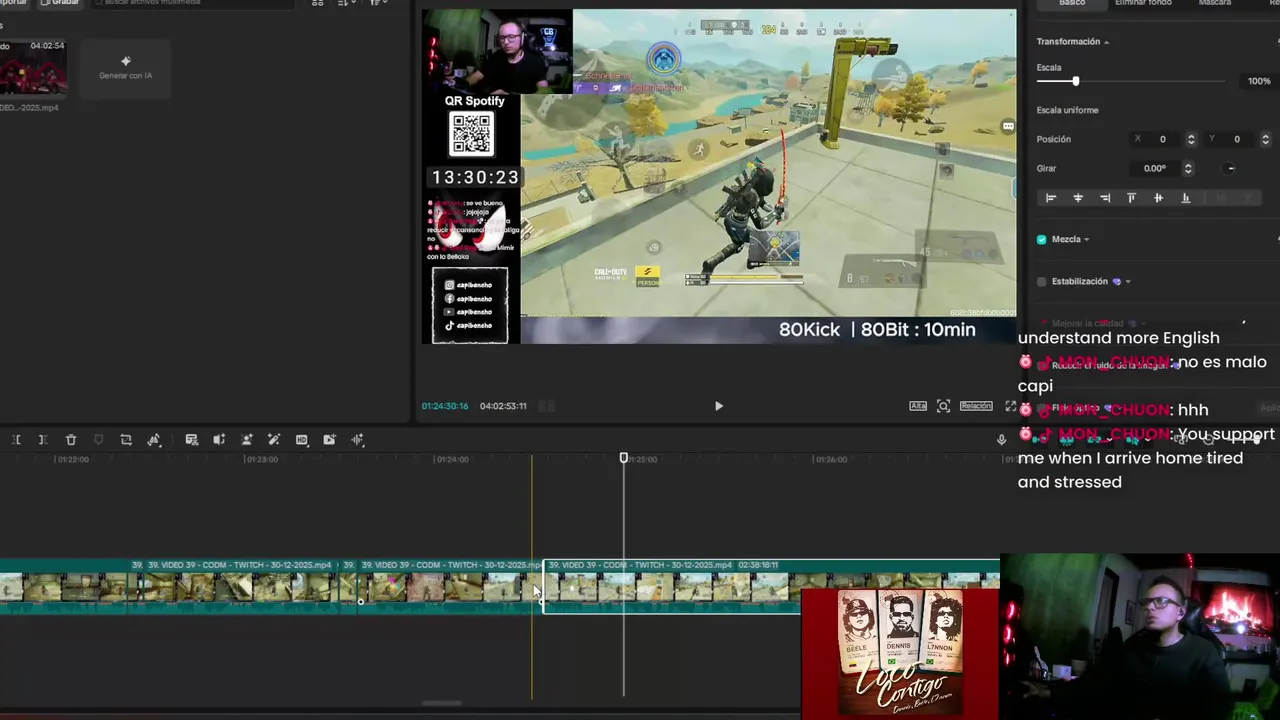1280x720 pixels.
Task: Click the AI video generation icon in toolbar
Action: point(329,440)
